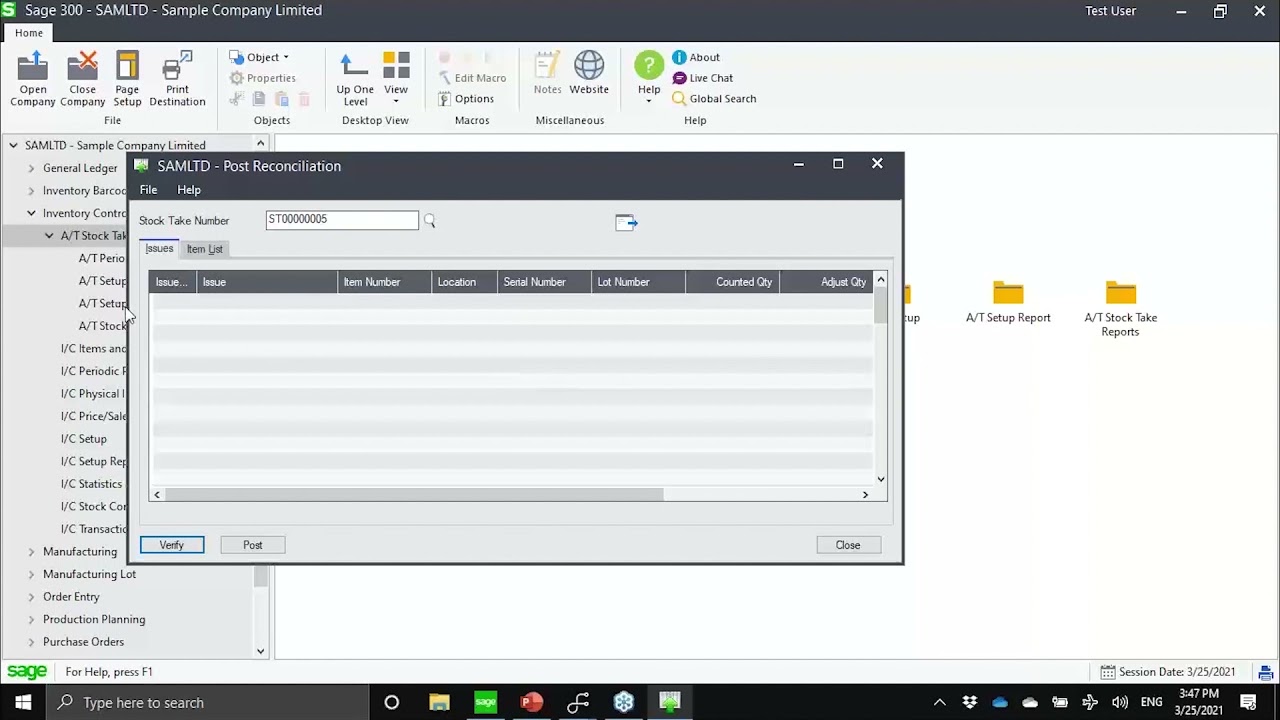Viewport: 1280px width, 720px height.
Task: Collapse the SAMLTD root company node
Action: [x=13, y=145]
